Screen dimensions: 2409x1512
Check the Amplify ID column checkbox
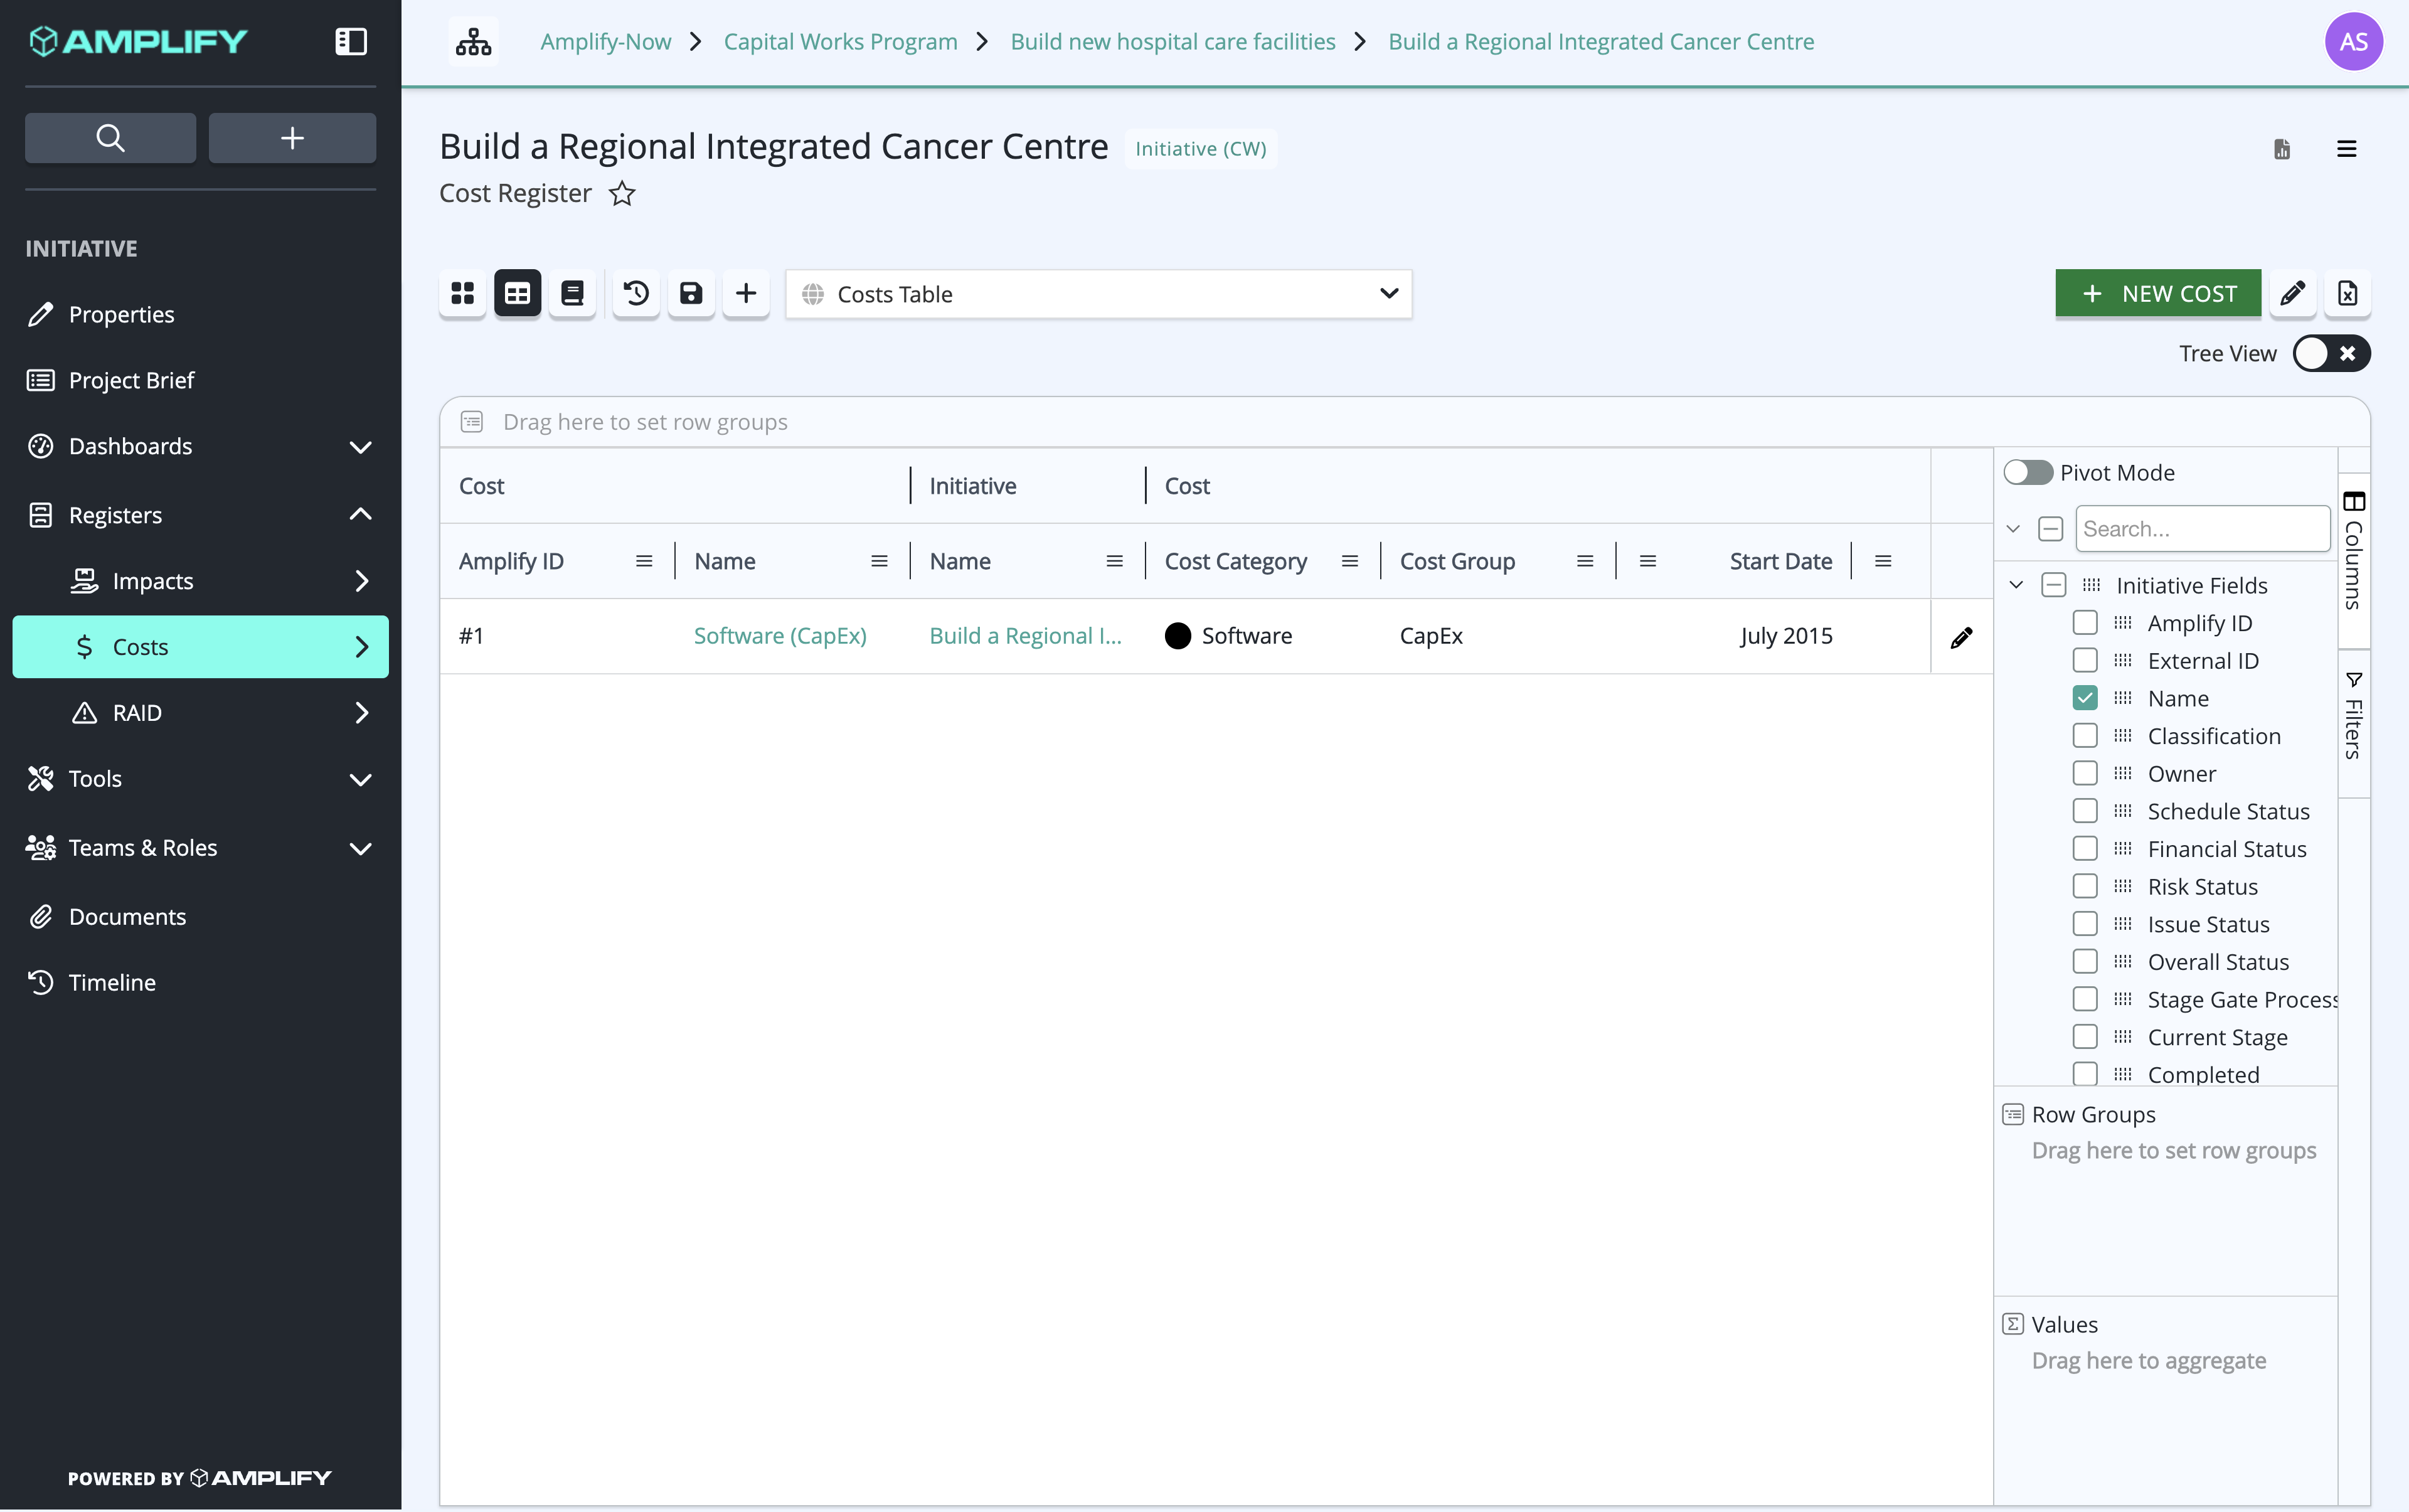point(2085,623)
